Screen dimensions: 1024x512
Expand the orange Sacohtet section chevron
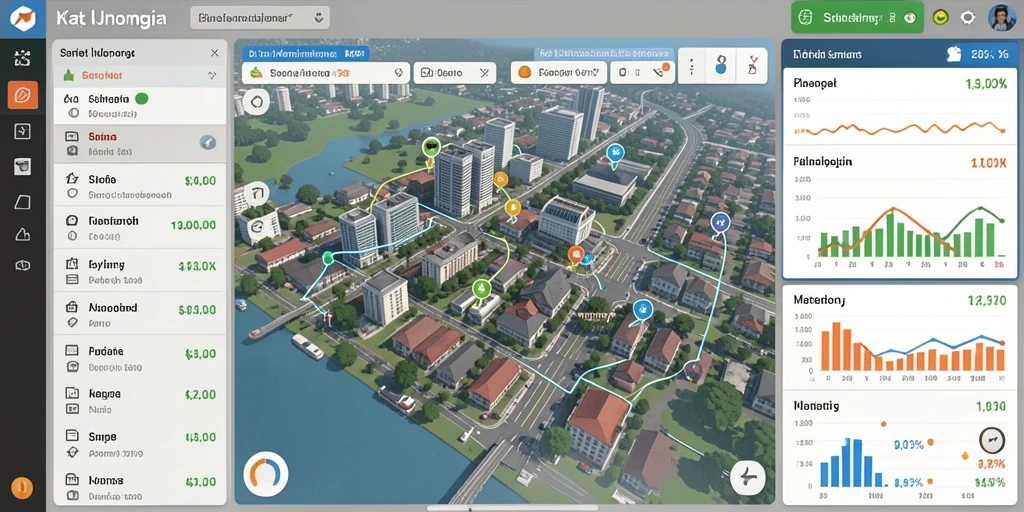(x=212, y=76)
